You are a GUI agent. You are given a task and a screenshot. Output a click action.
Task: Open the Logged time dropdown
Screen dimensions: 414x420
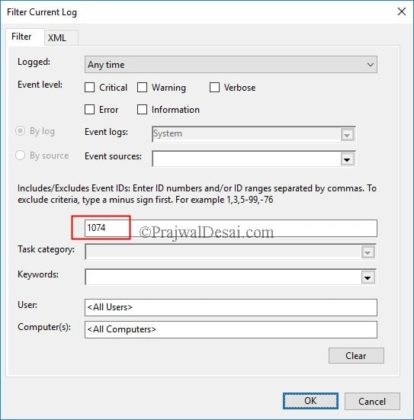pyautogui.click(x=231, y=64)
